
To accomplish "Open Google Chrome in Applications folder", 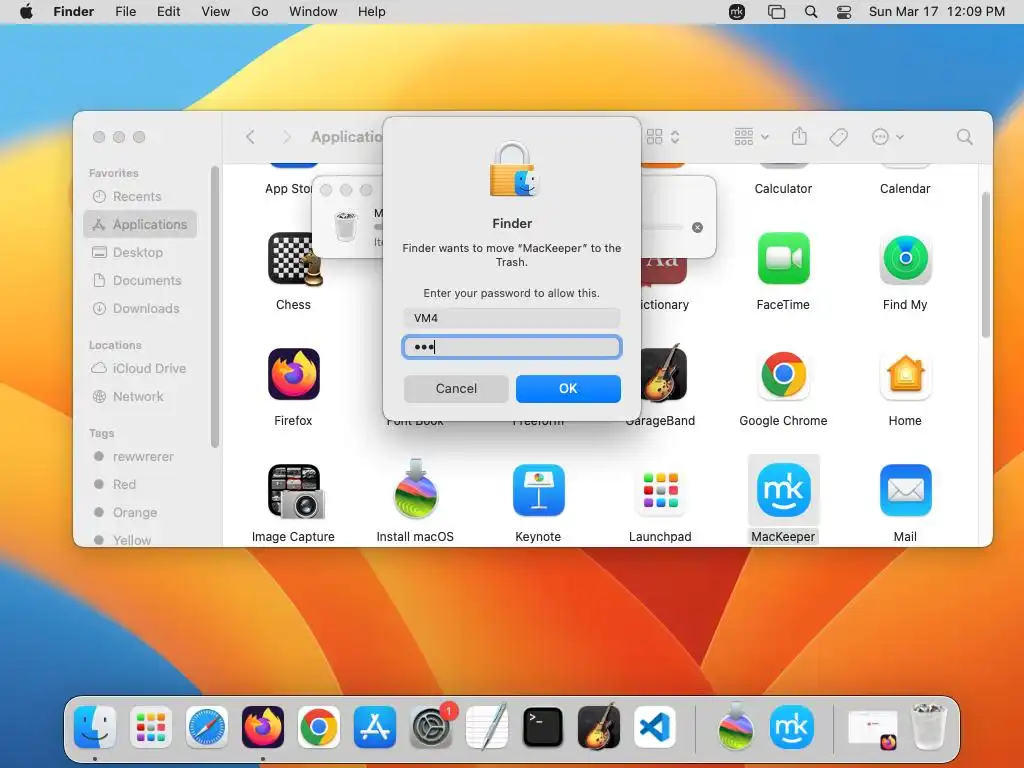I will coord(783,374).
